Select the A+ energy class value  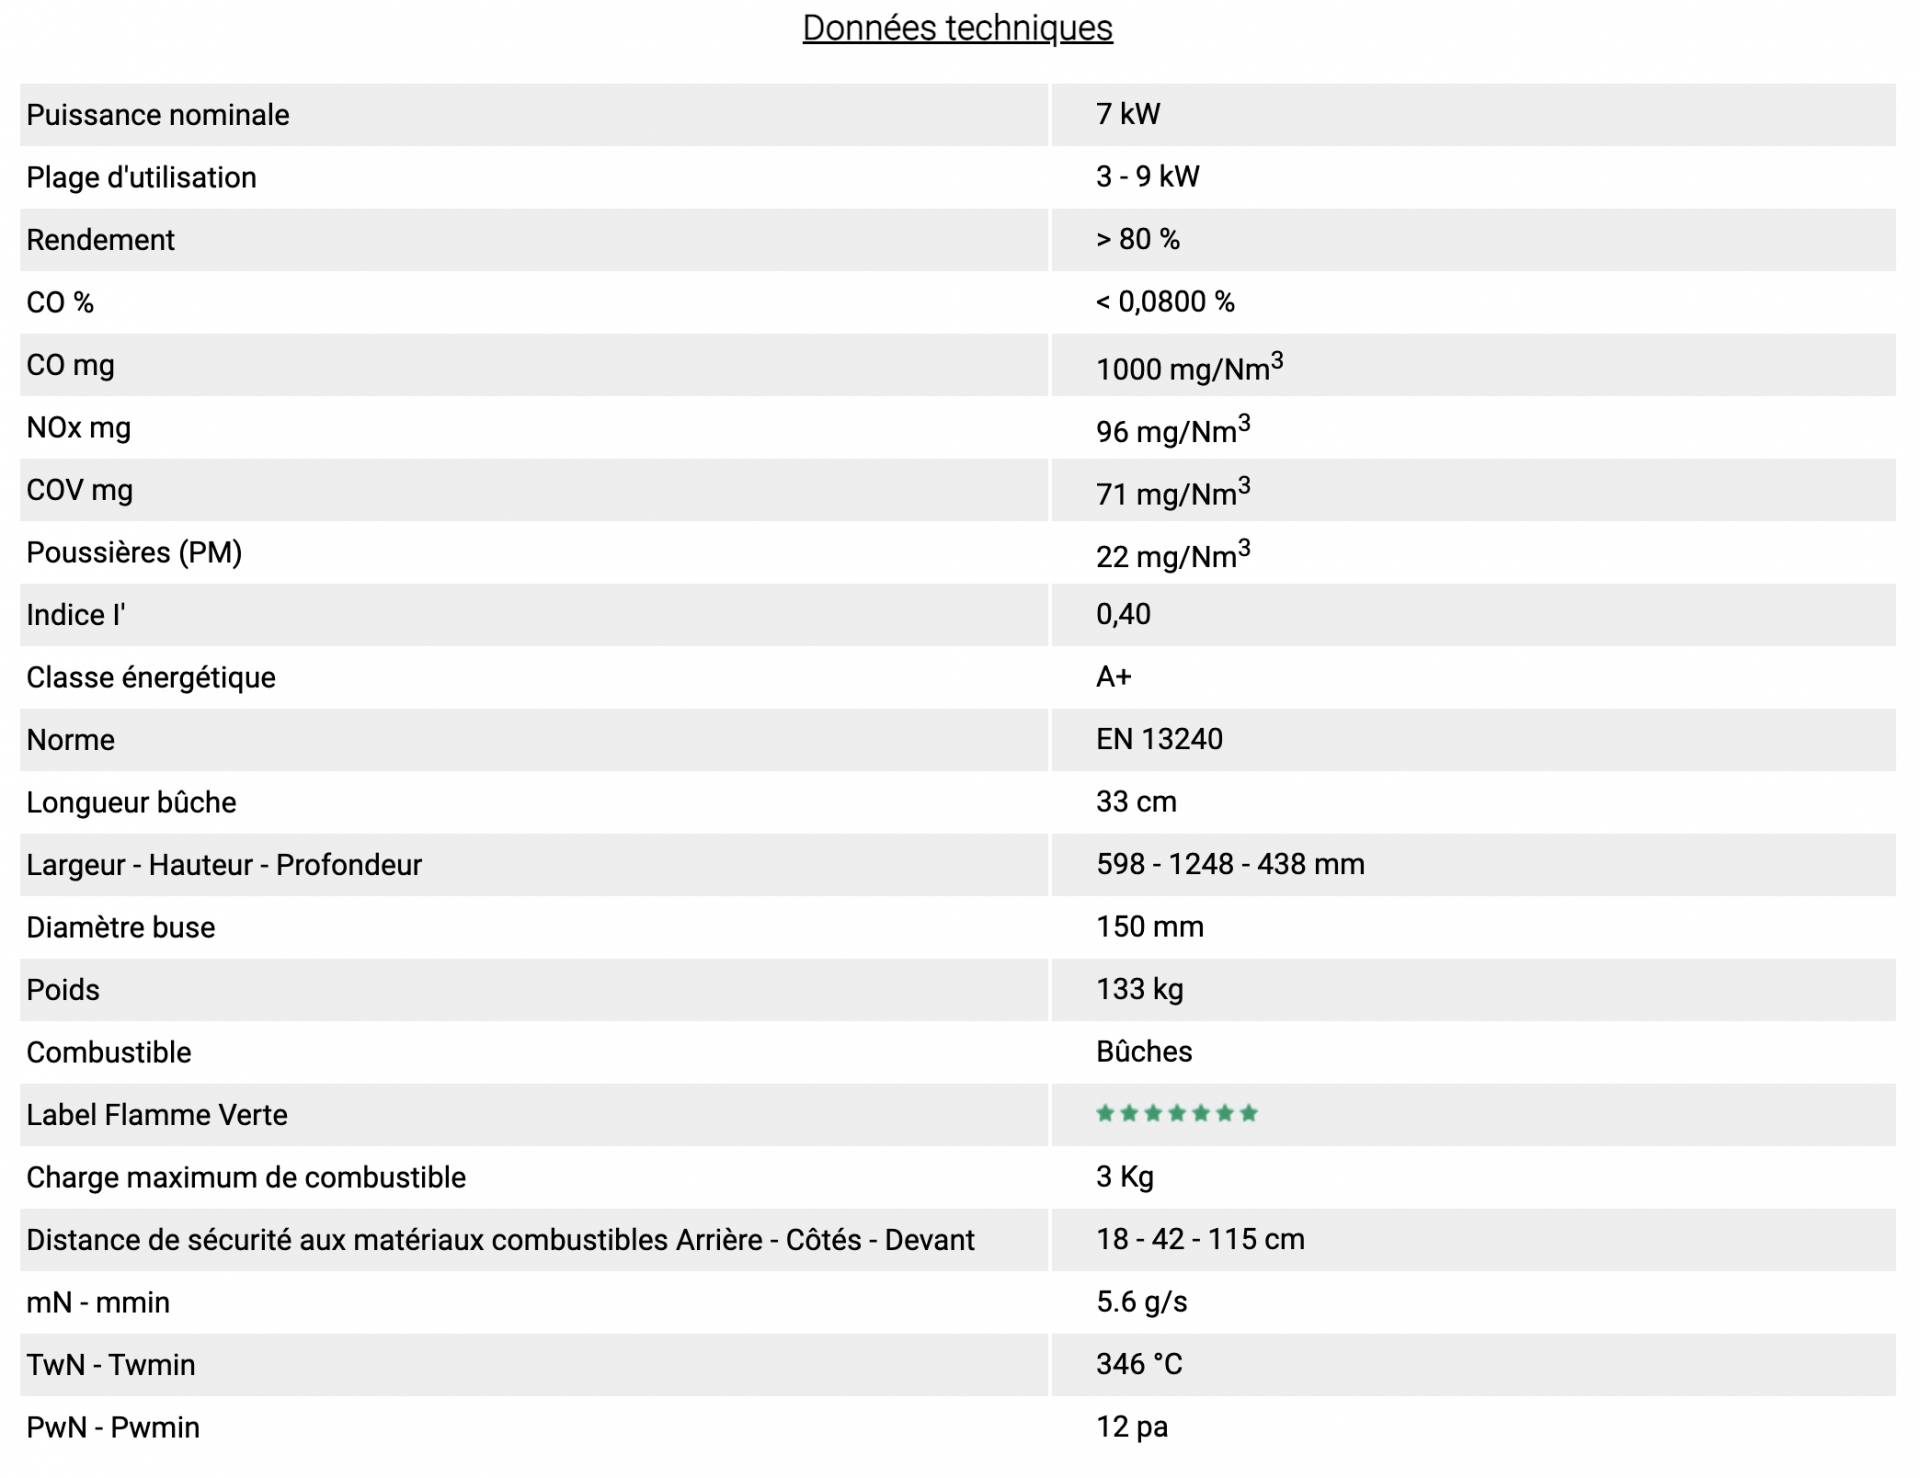[1114, 677]
